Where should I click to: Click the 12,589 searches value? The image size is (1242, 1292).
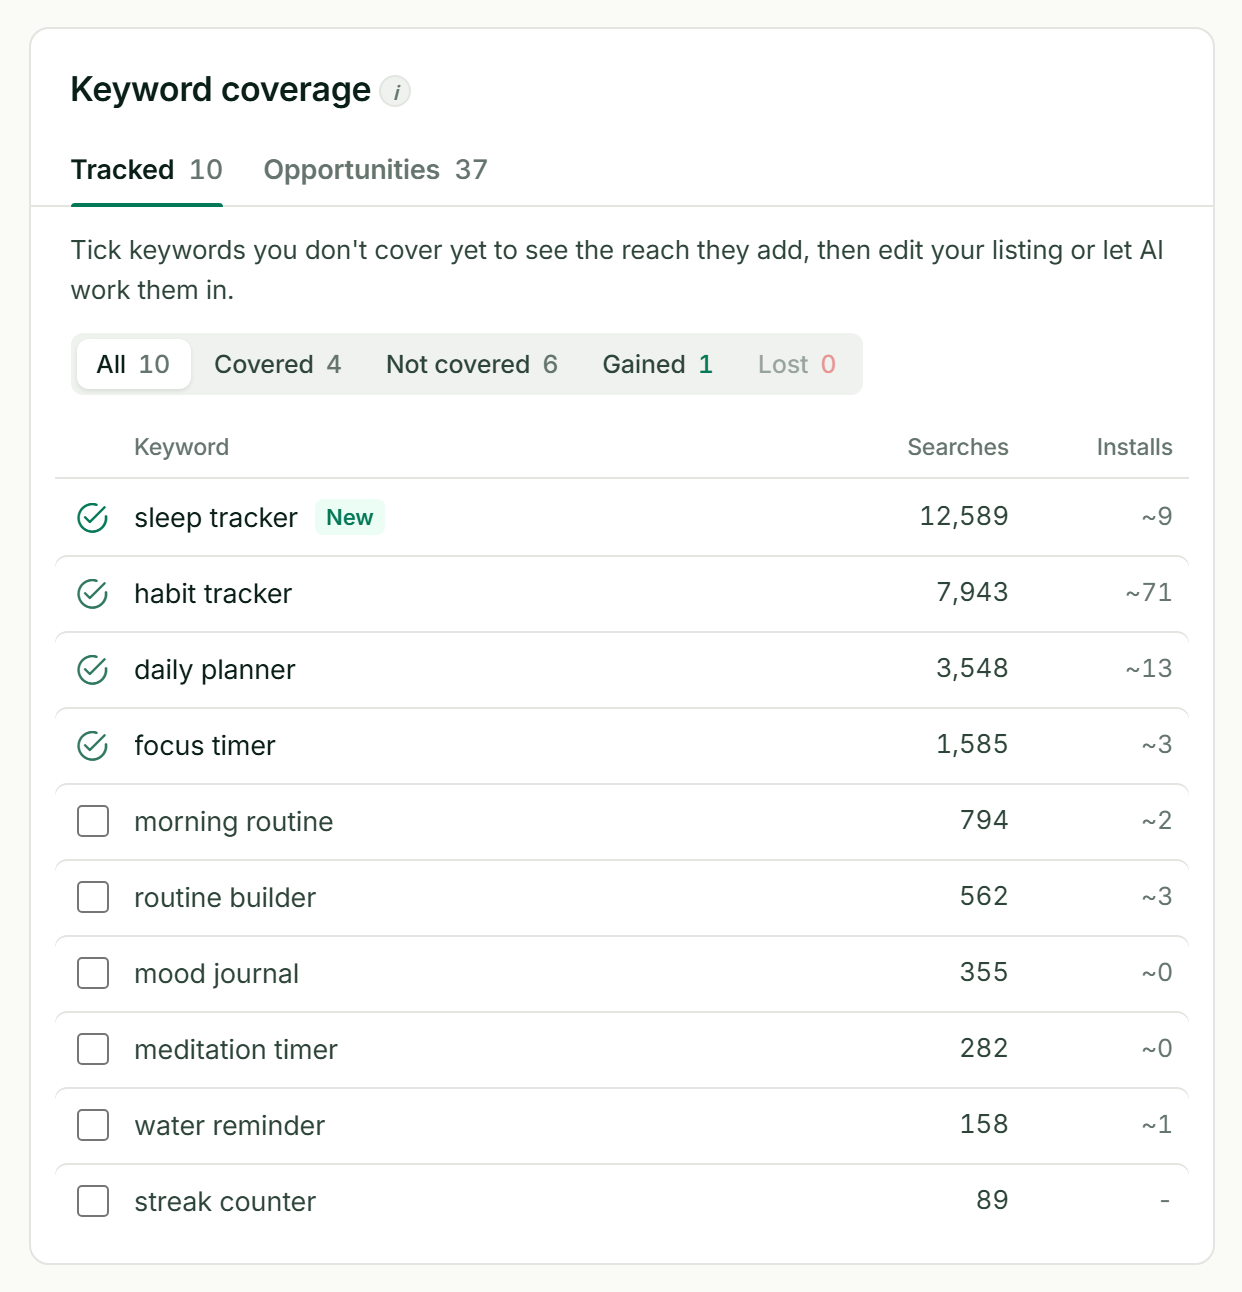[x=964, y=516]
